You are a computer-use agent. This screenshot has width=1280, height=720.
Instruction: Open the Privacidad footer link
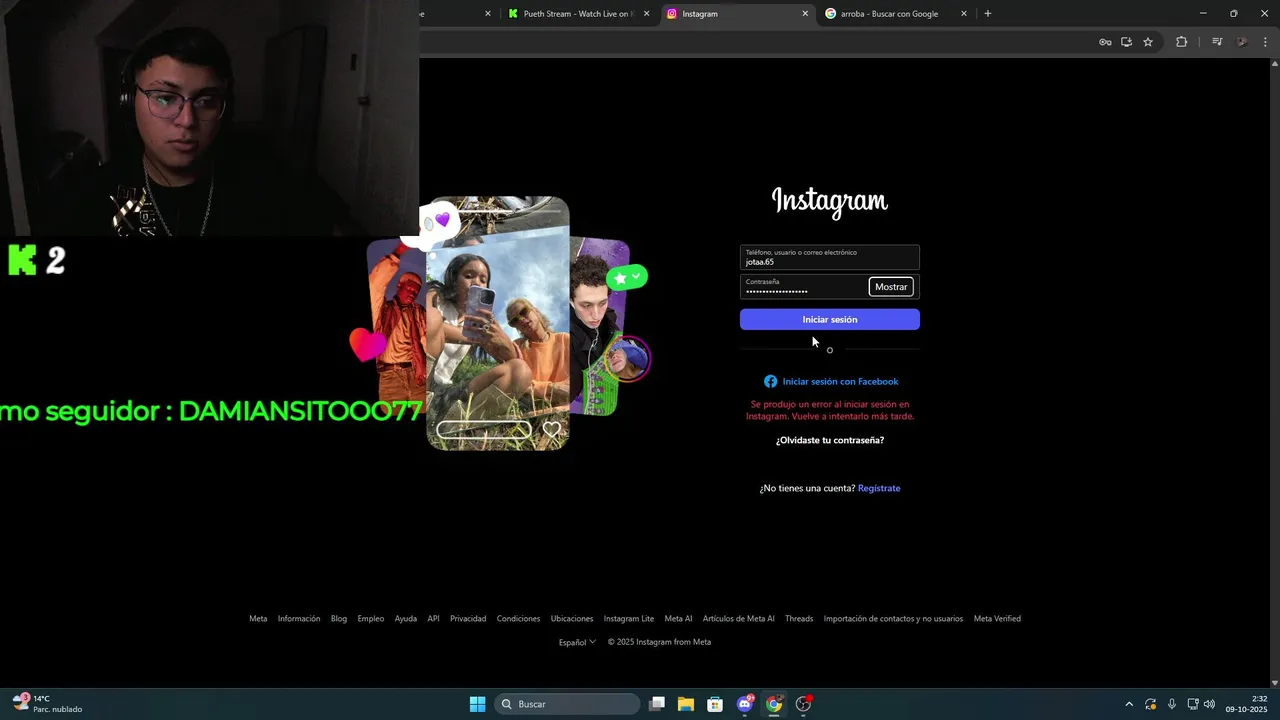pos(468,618)
